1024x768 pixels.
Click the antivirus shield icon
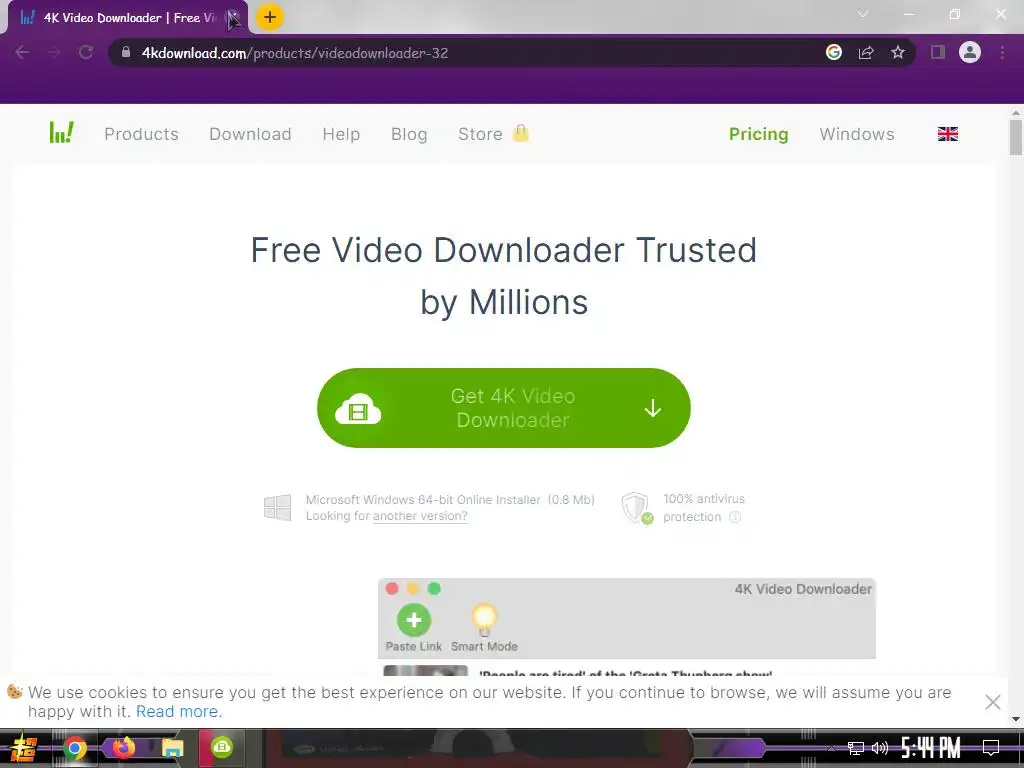637,508
